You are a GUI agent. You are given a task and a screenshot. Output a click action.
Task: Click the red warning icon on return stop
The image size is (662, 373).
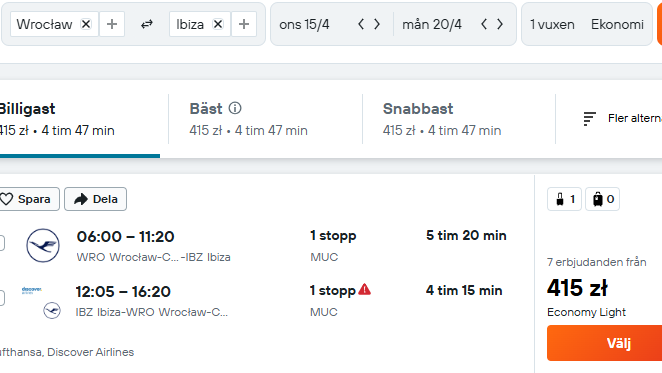tap(364, 289)
